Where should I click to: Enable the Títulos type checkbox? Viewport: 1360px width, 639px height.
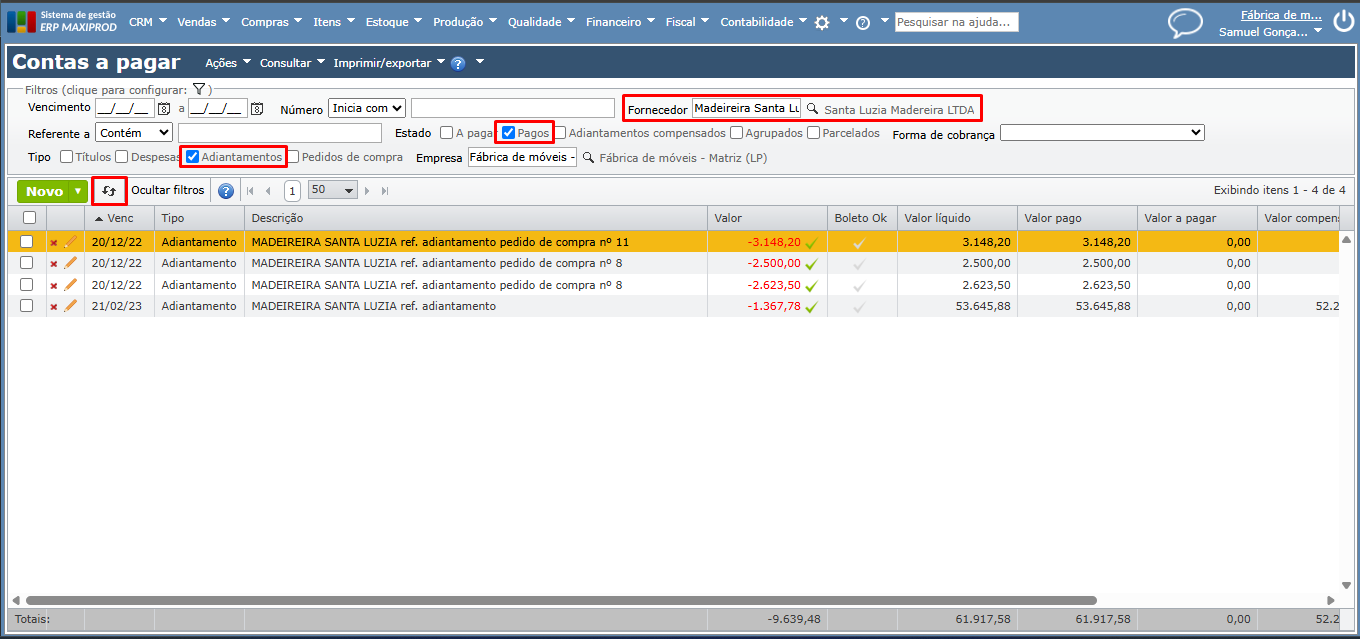[x=67, y=157]
